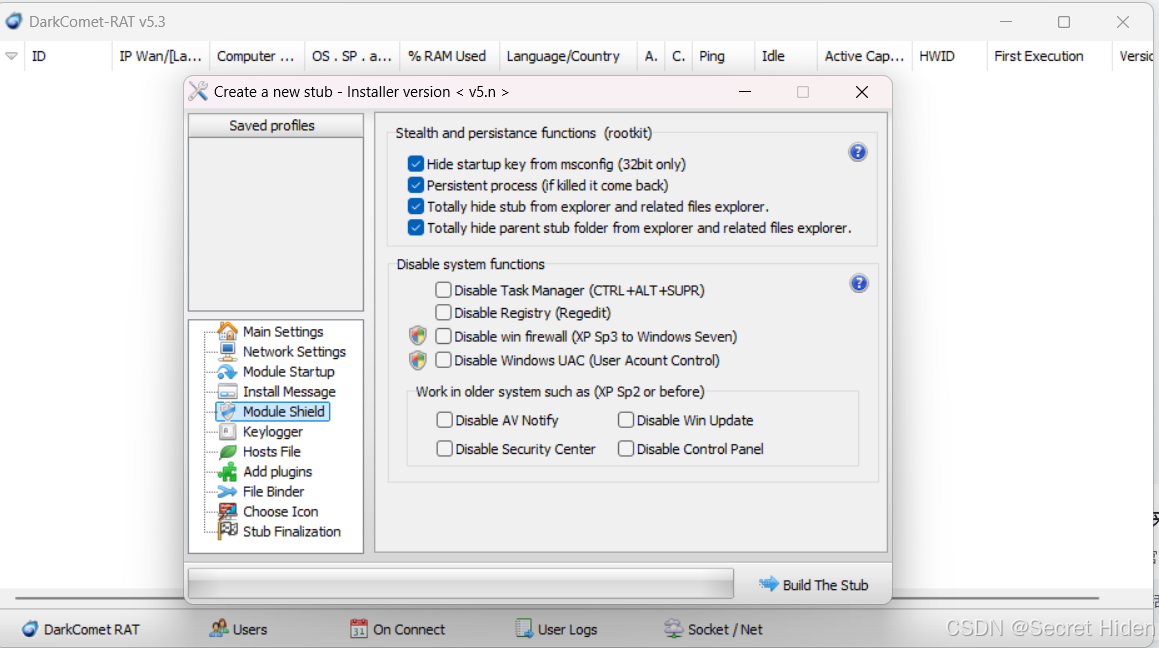Select Network Settings in the tree
The height and width of the screenshot is (648, 1159).
[x=294, y=352]
